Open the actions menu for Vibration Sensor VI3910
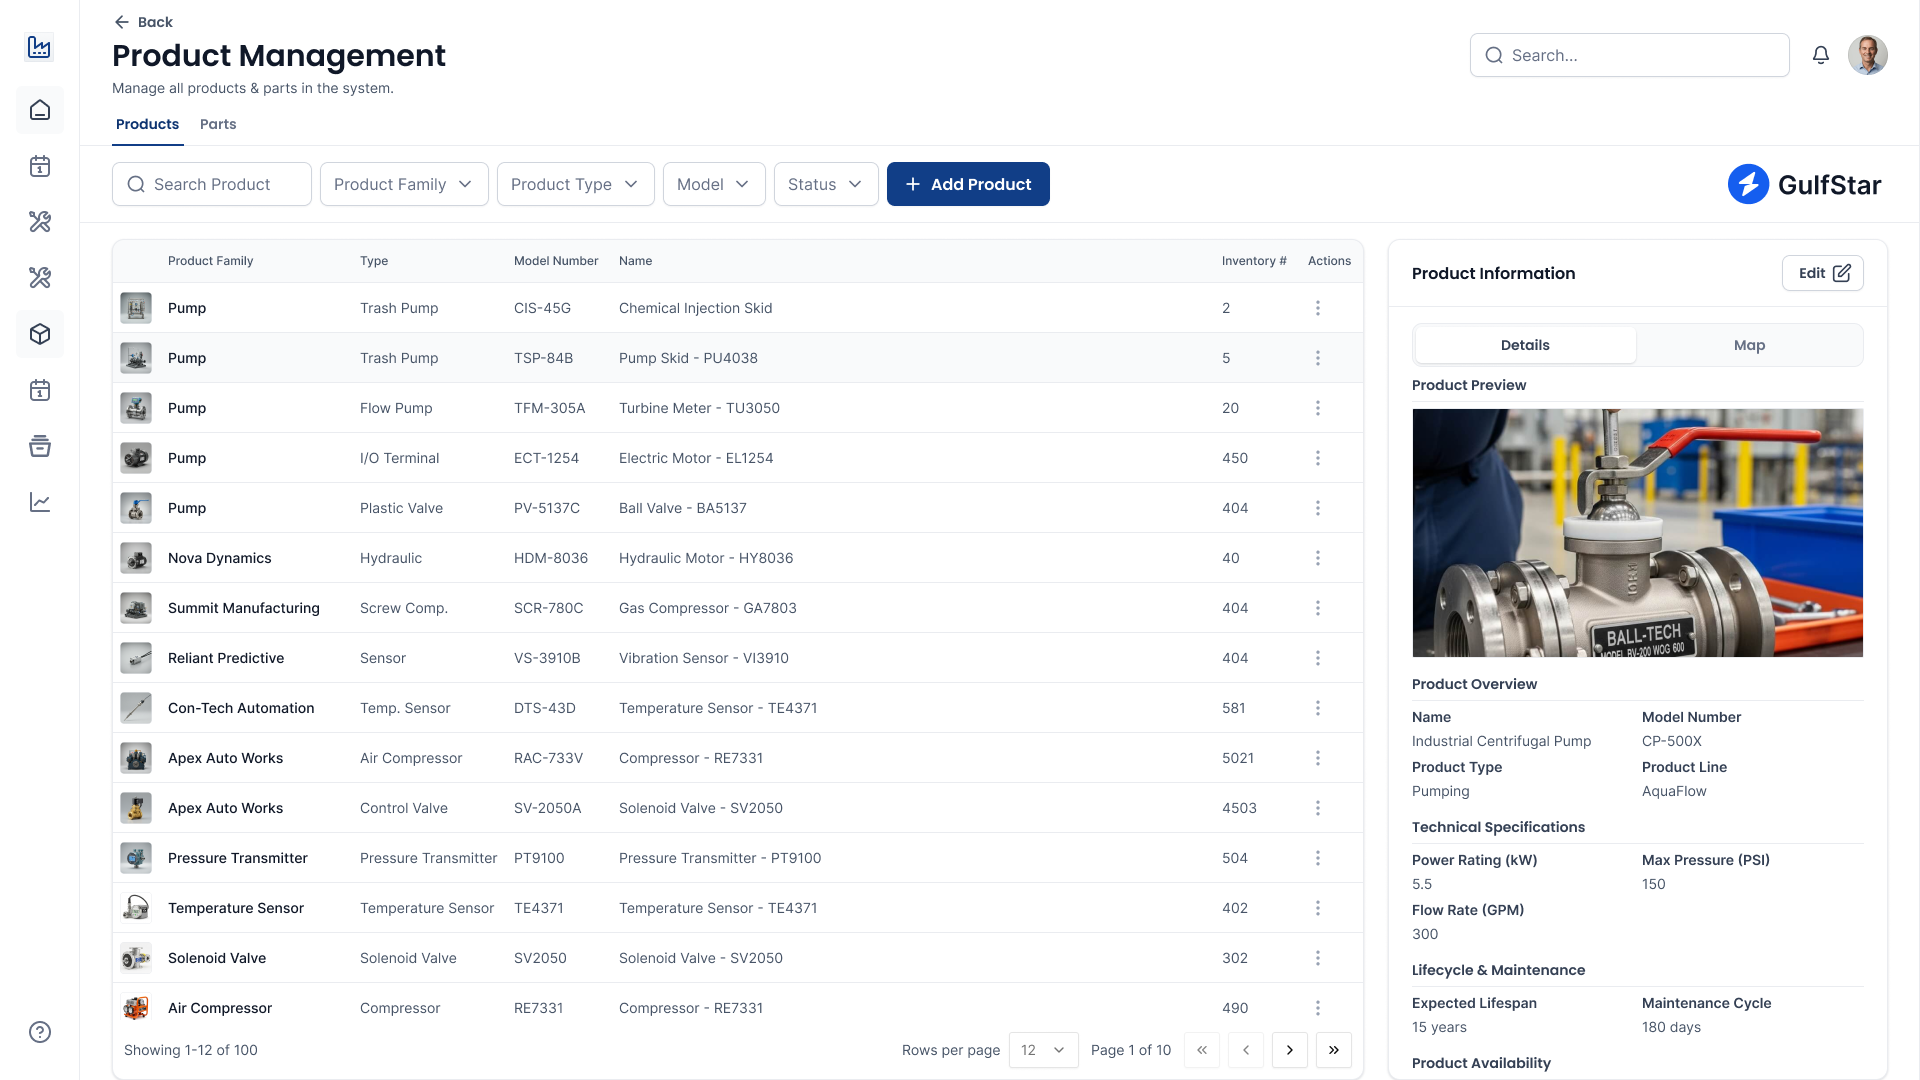The width and height of the screenshot is (1920, 1080). pos(1318,658)
